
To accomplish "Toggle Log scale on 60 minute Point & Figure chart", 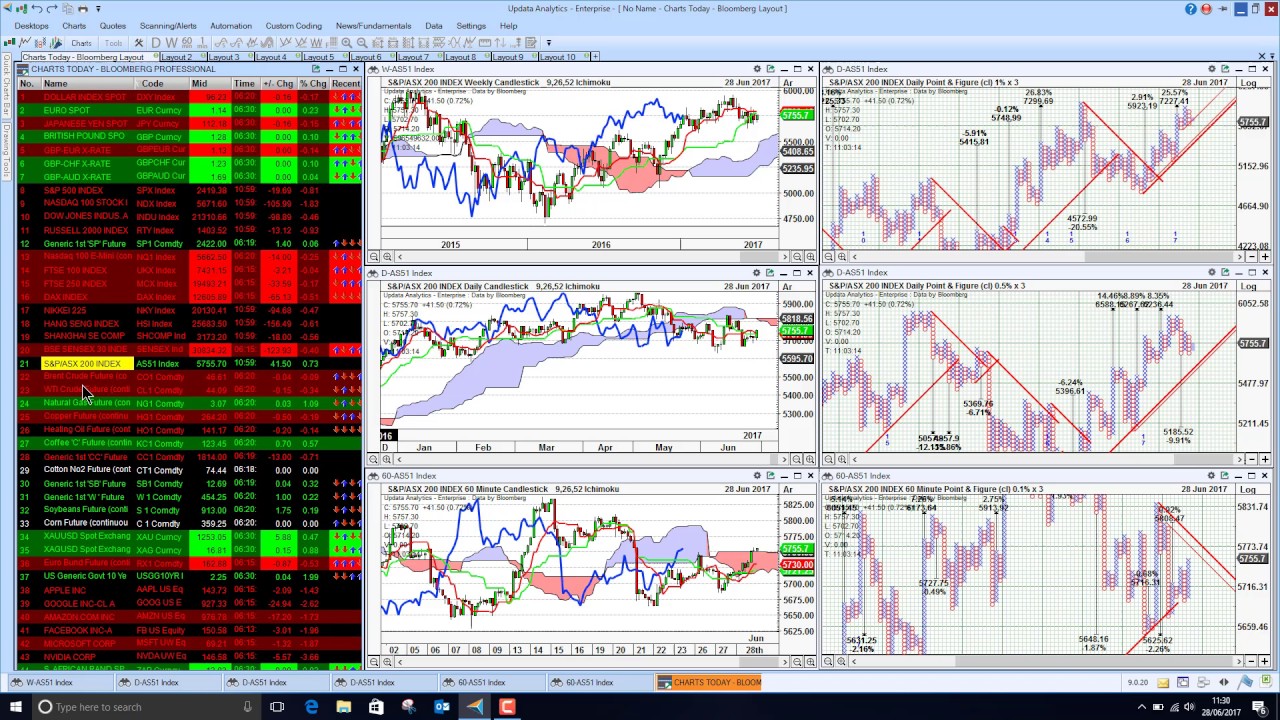I will coord(1249,489).
